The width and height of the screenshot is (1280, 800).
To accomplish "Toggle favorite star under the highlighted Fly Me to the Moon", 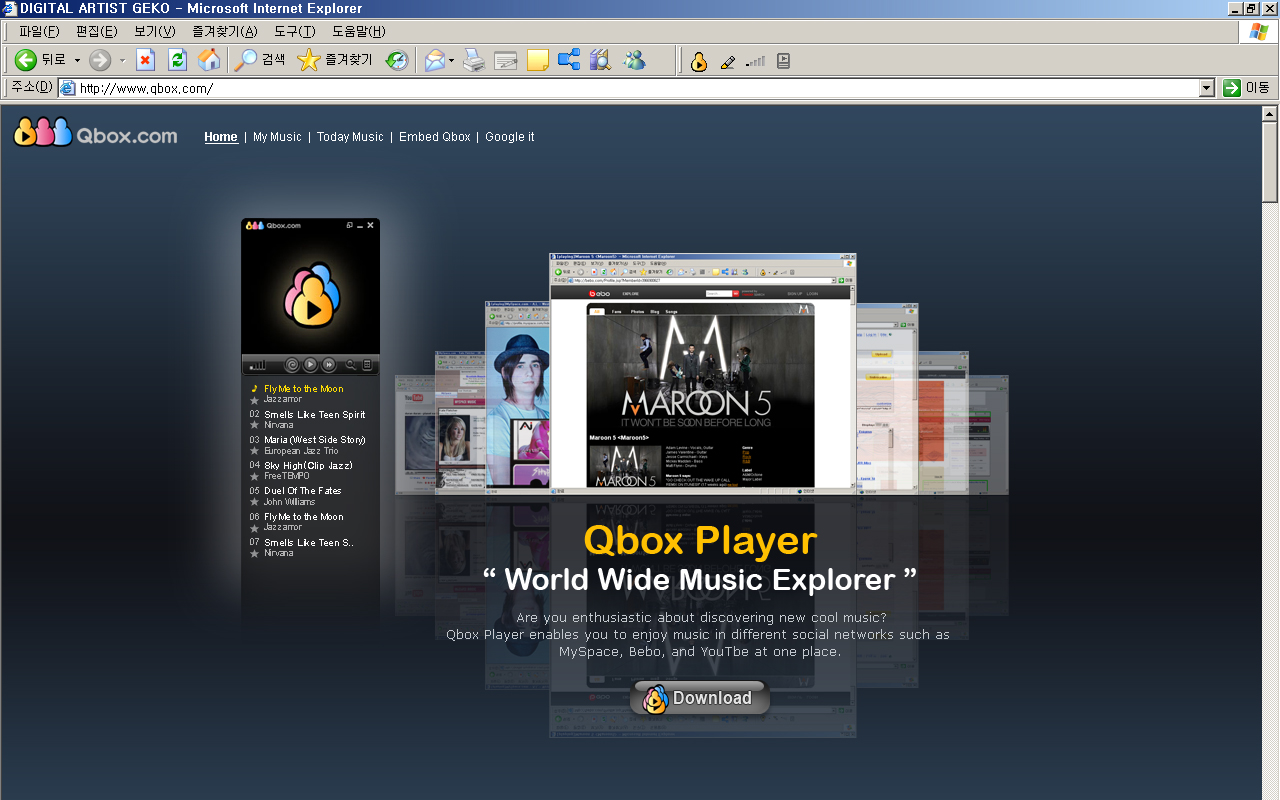I will click(x=254, y=400).
